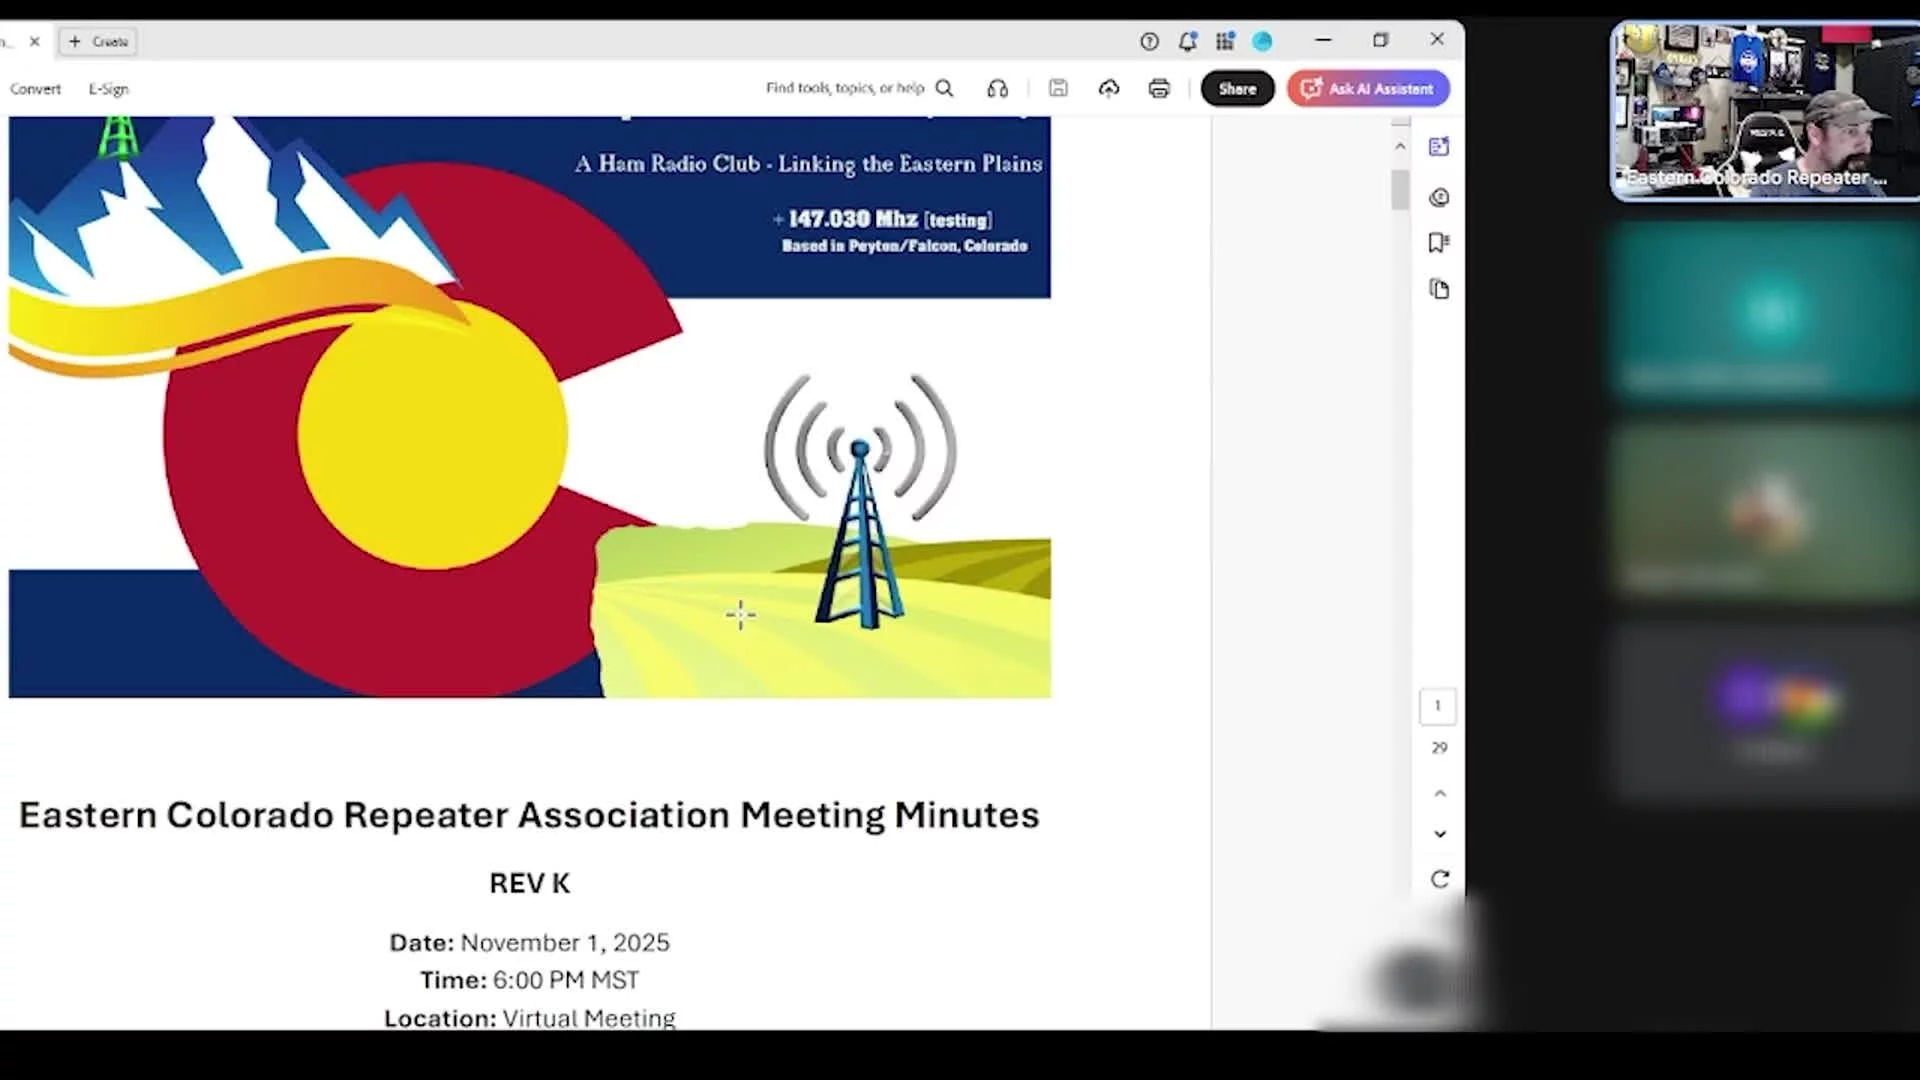The image size is (1920, 1080).
Task: Go to previous page with up chevron
Action: click(x=1440, y=794)
